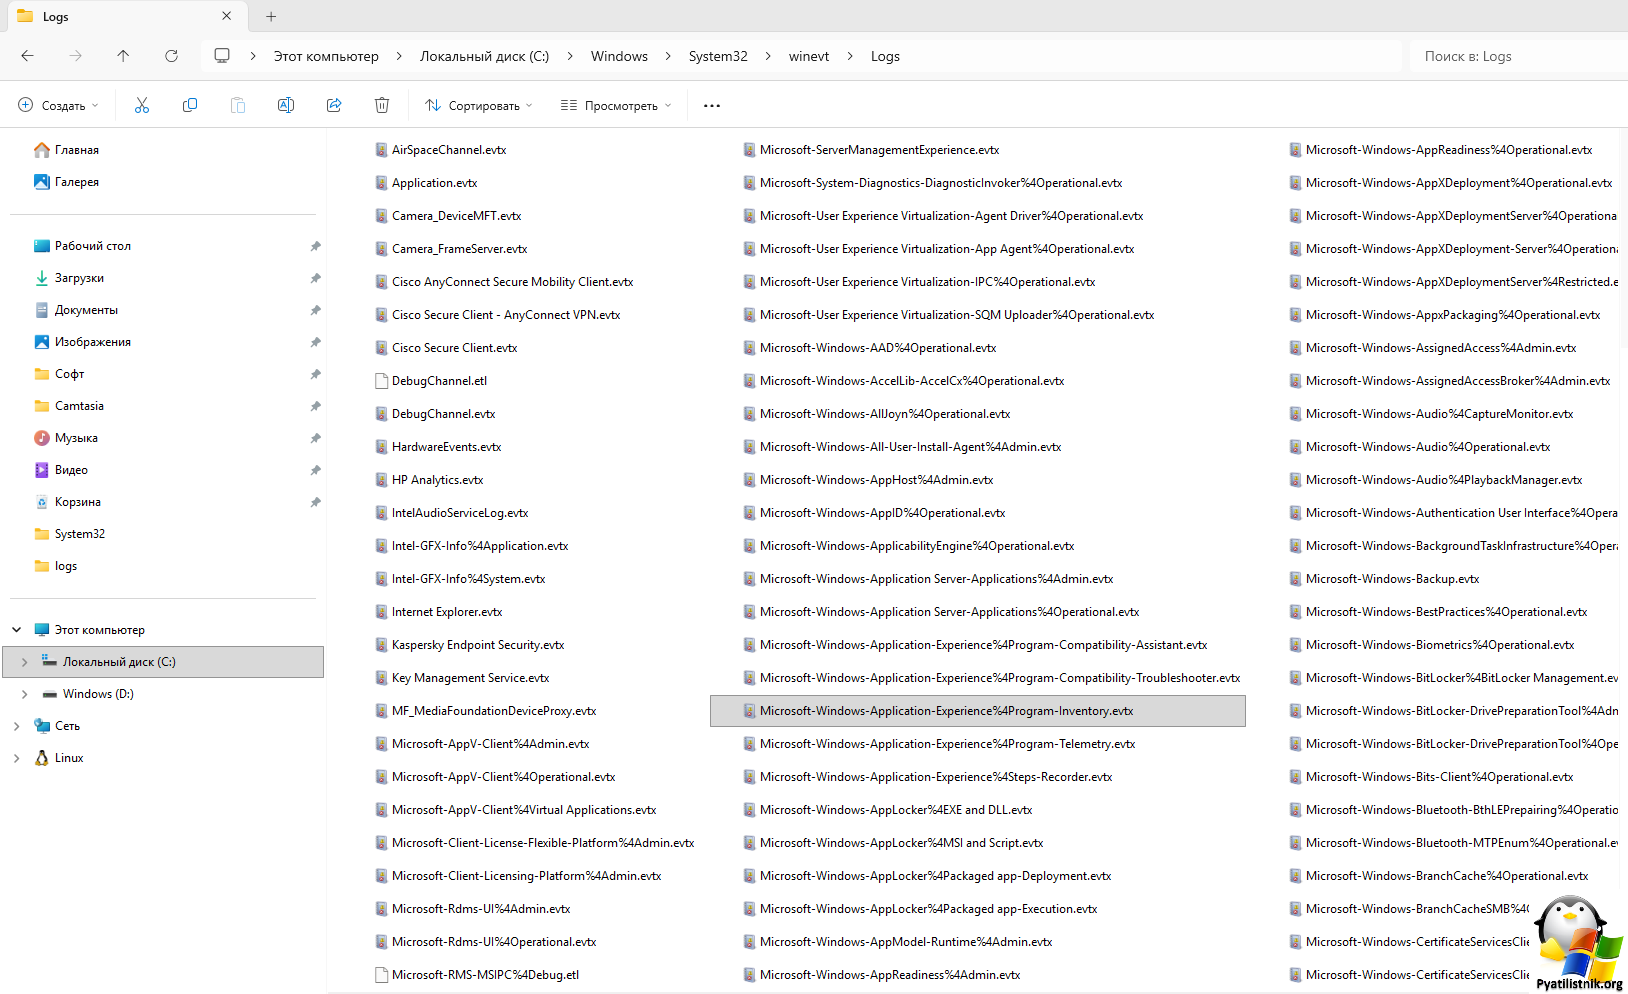Navigate back using the Back arrow

pyautogui.click(x=28, y=56)
